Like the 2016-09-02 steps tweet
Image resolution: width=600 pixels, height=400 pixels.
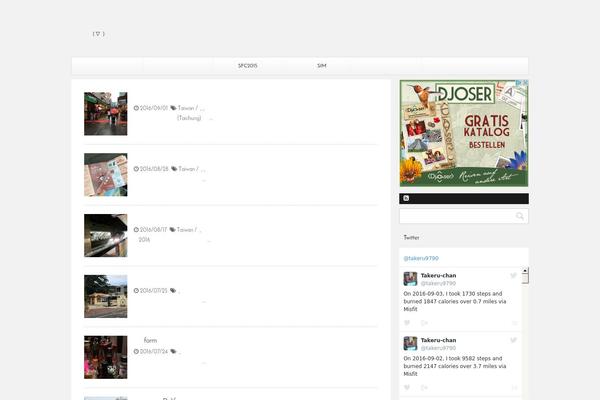pyautogui.click(x=407, y=388)
